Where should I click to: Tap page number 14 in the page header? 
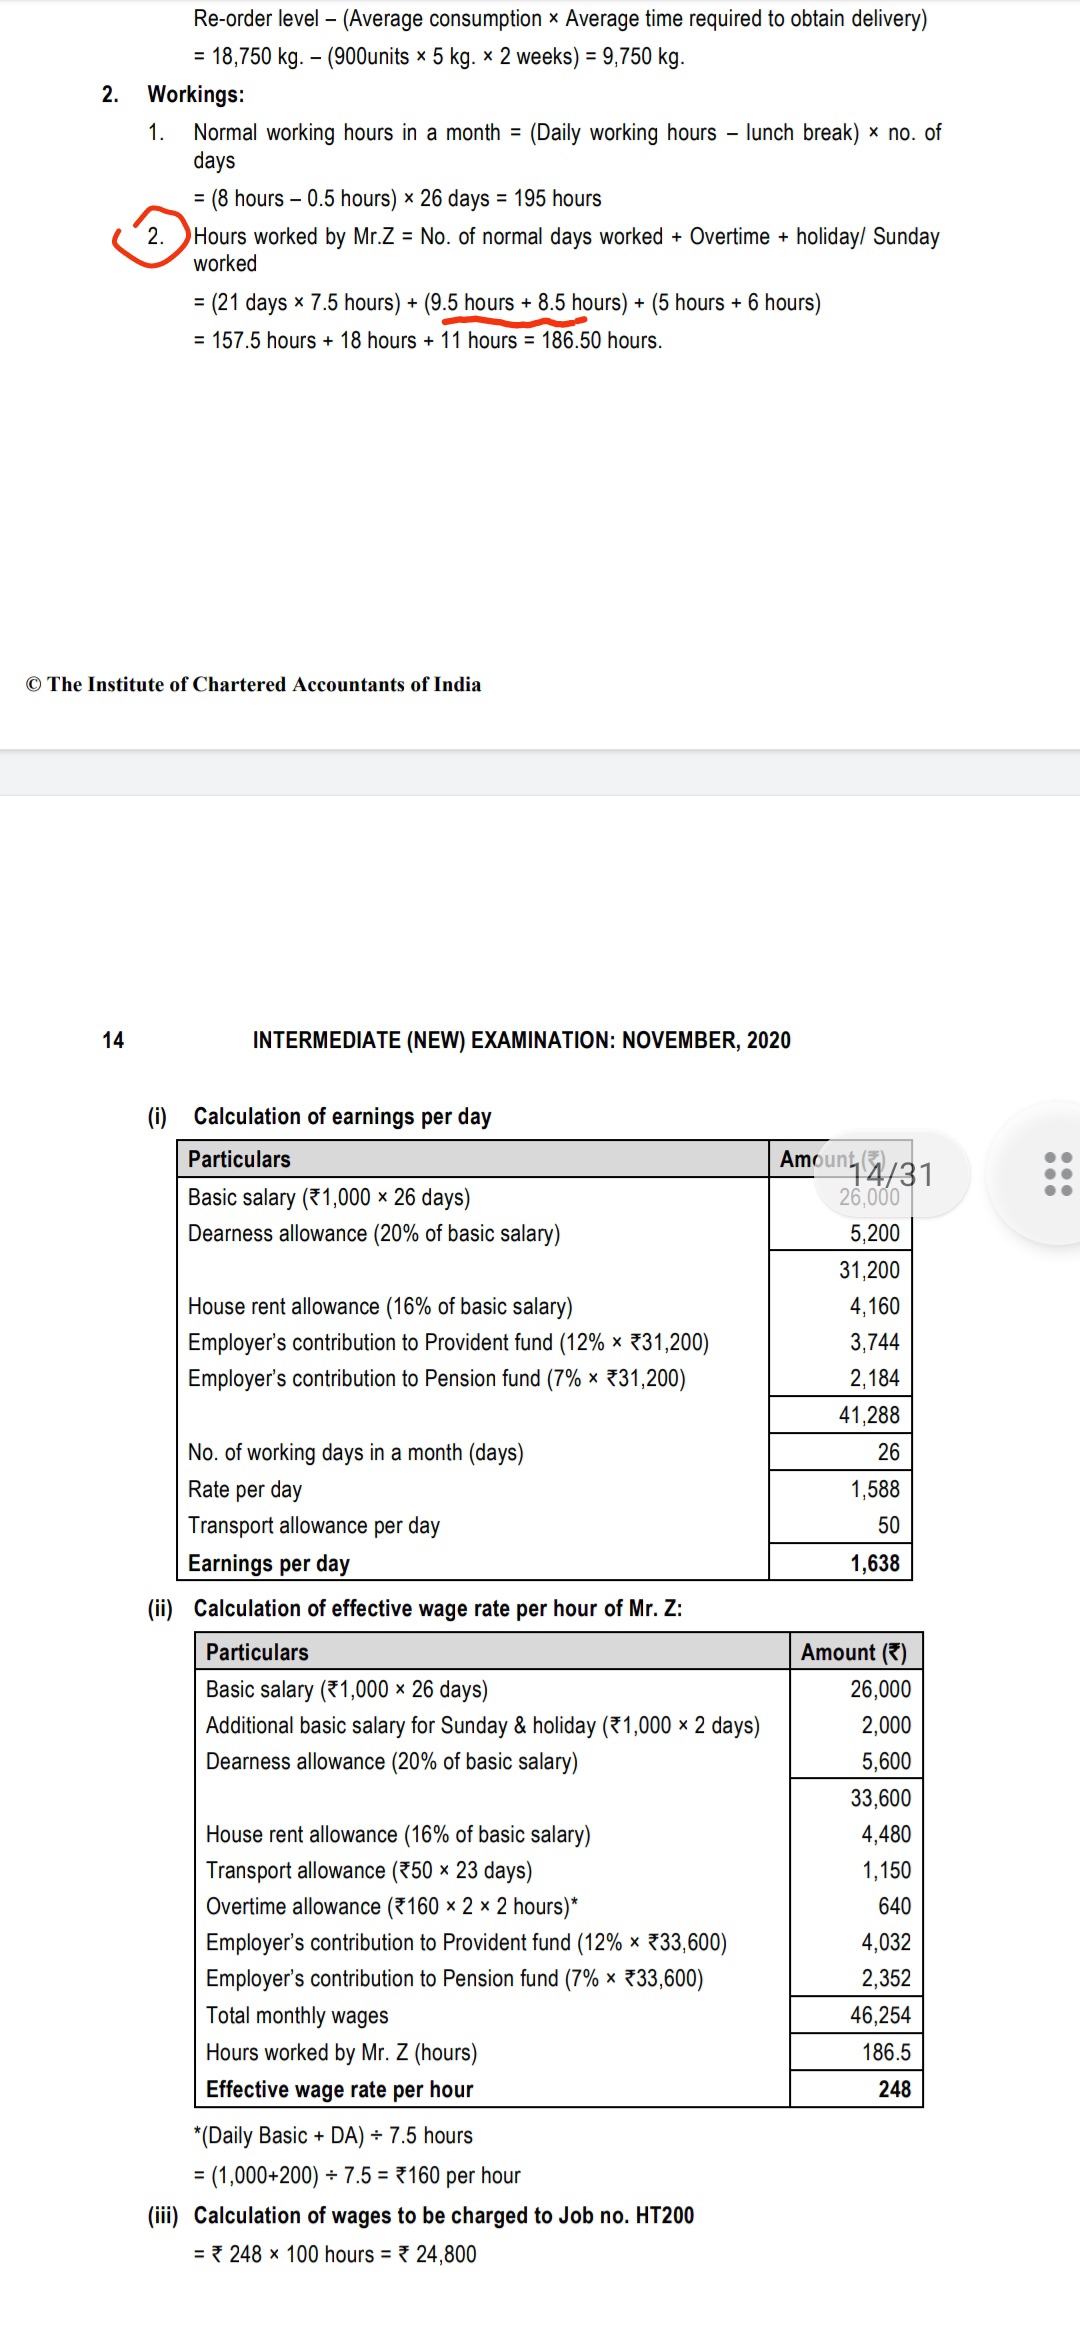point(113,1040)
